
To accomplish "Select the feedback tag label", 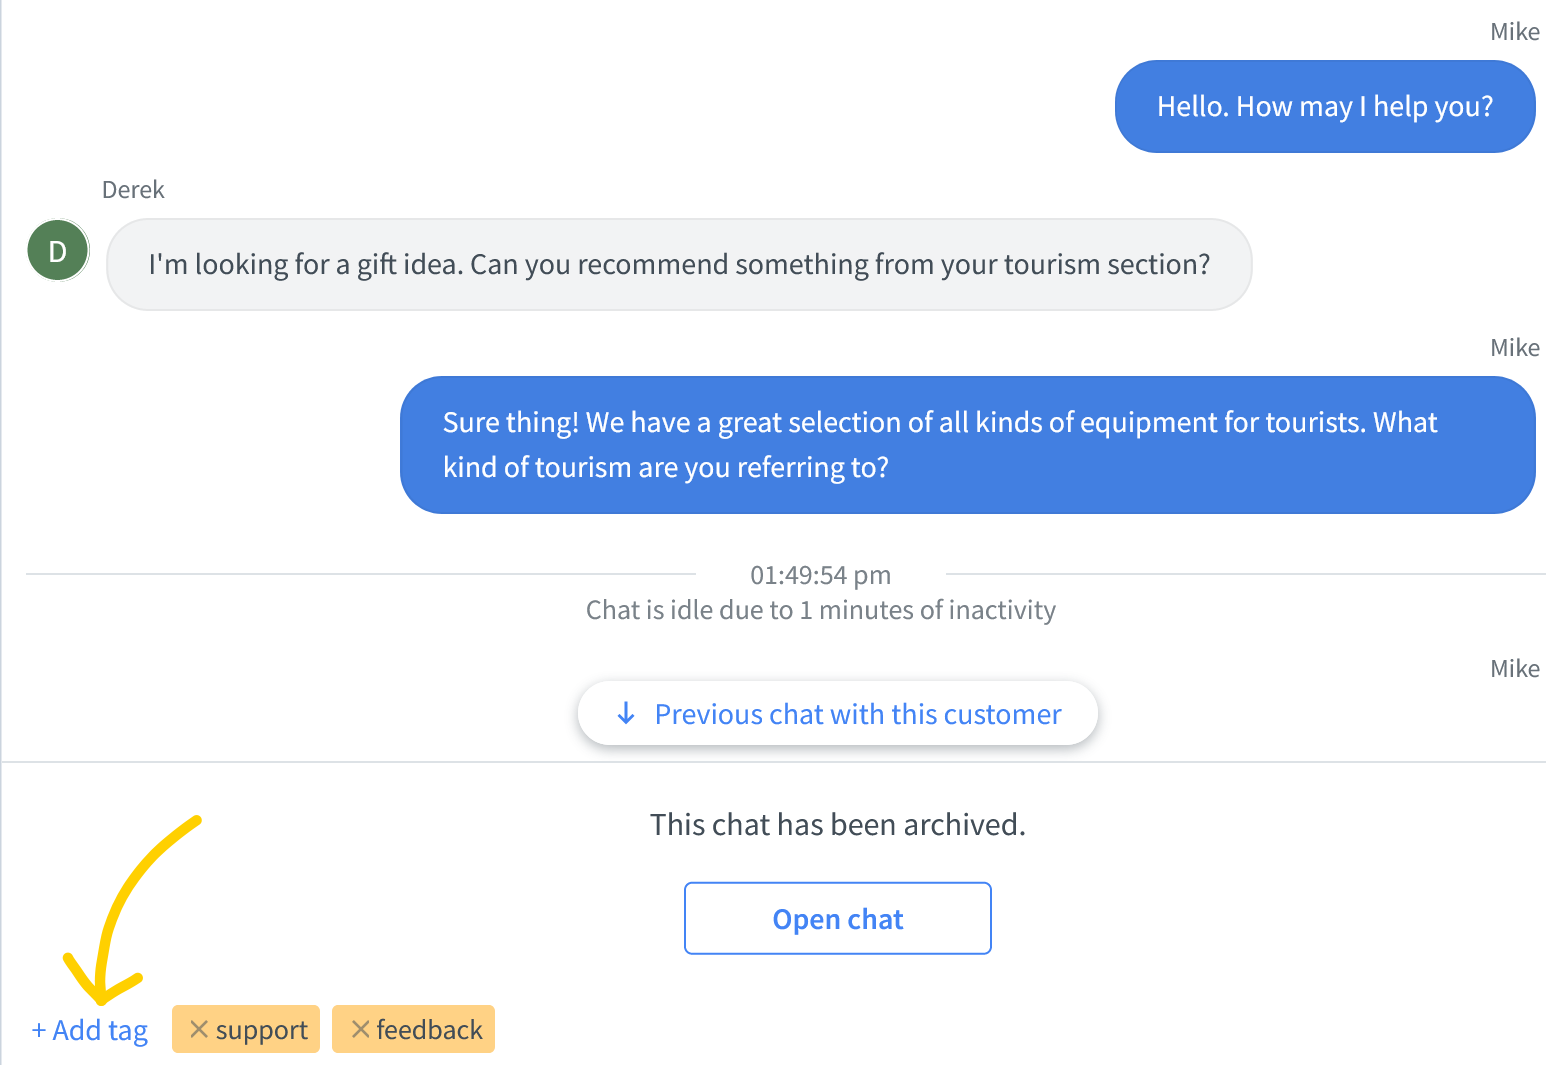I will (x=430, y=1030).
